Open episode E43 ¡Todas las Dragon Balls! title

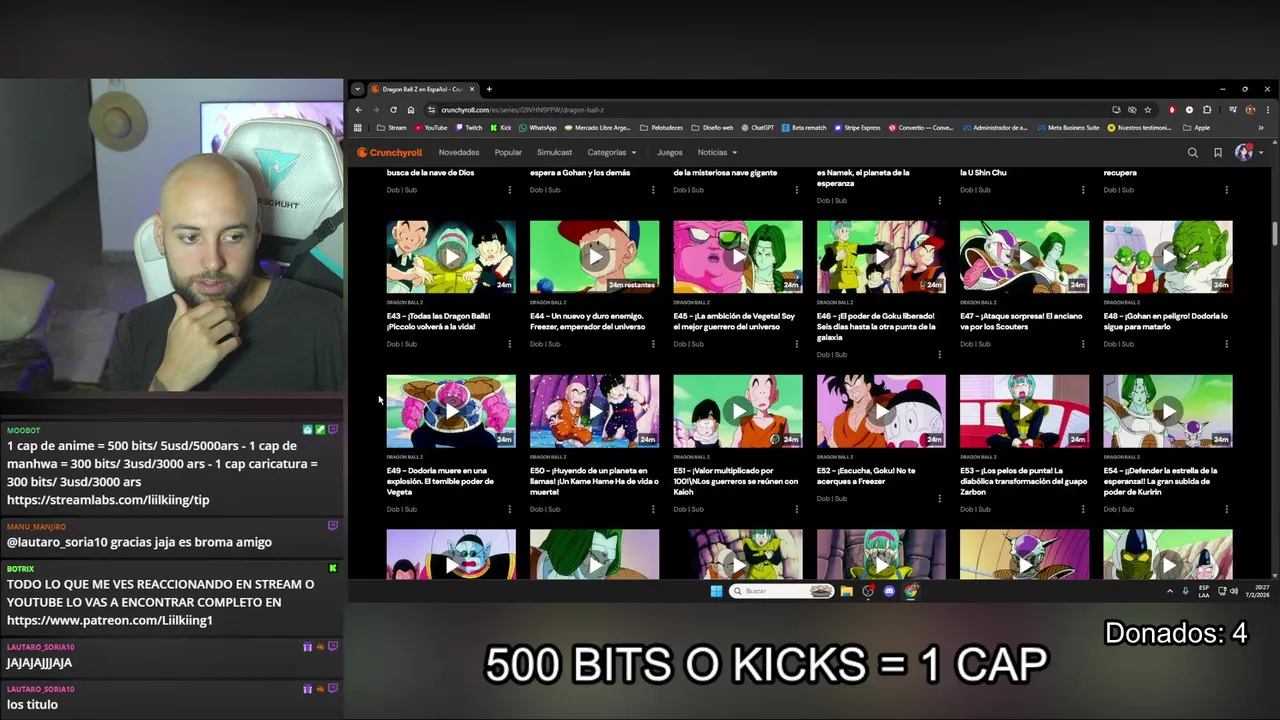[x=439, y=321]
